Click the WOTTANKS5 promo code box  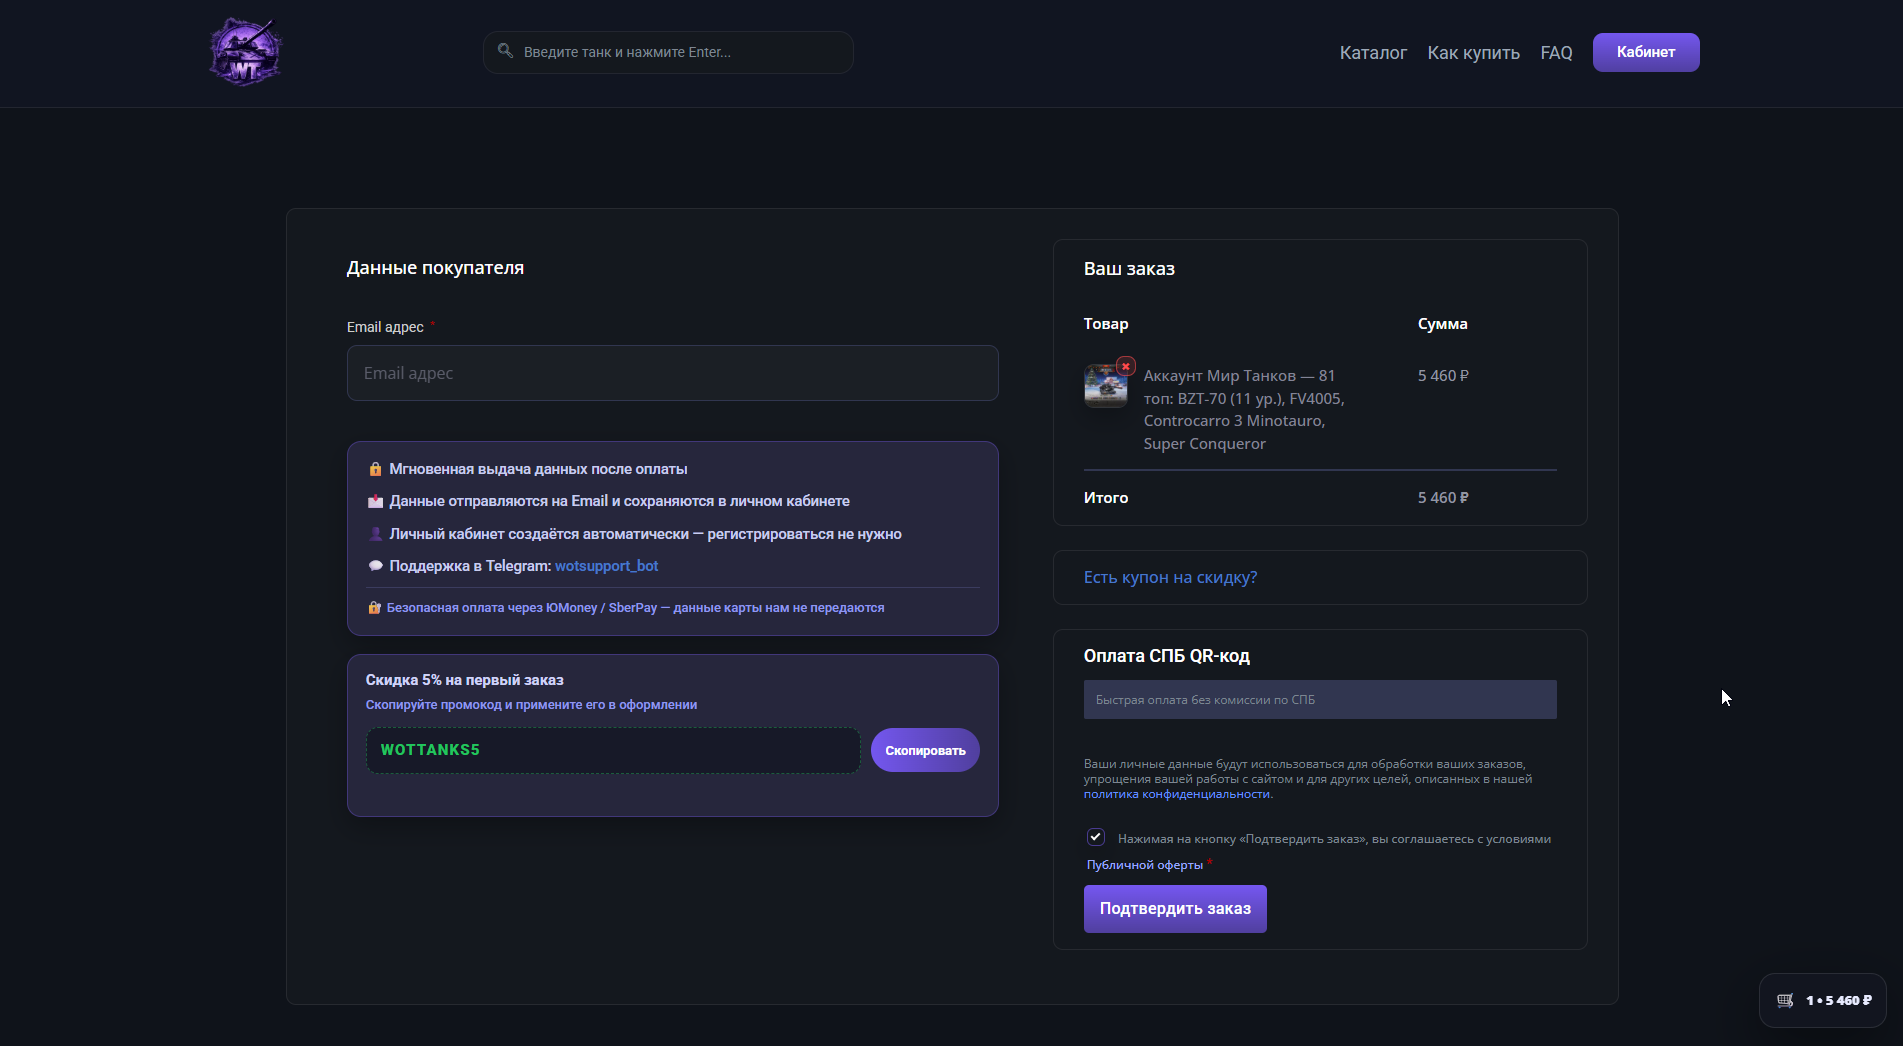[613, 750]
